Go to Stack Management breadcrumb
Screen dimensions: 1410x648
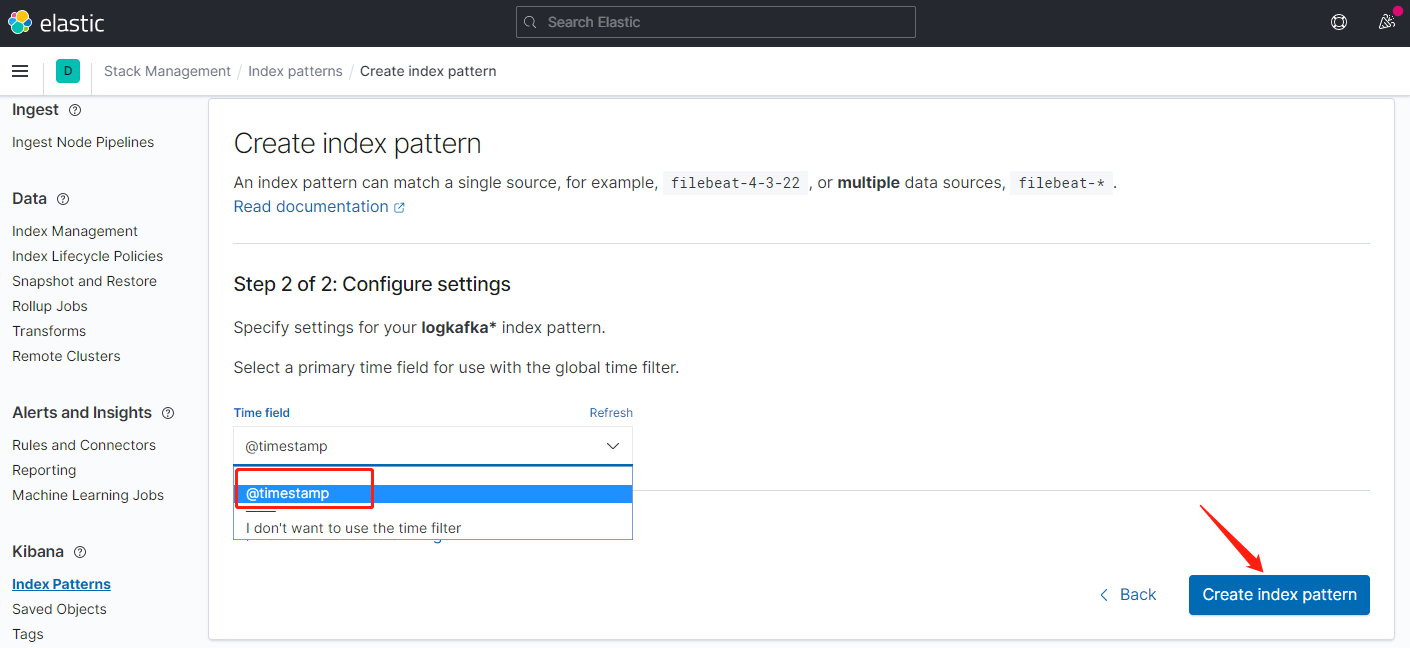167,71
